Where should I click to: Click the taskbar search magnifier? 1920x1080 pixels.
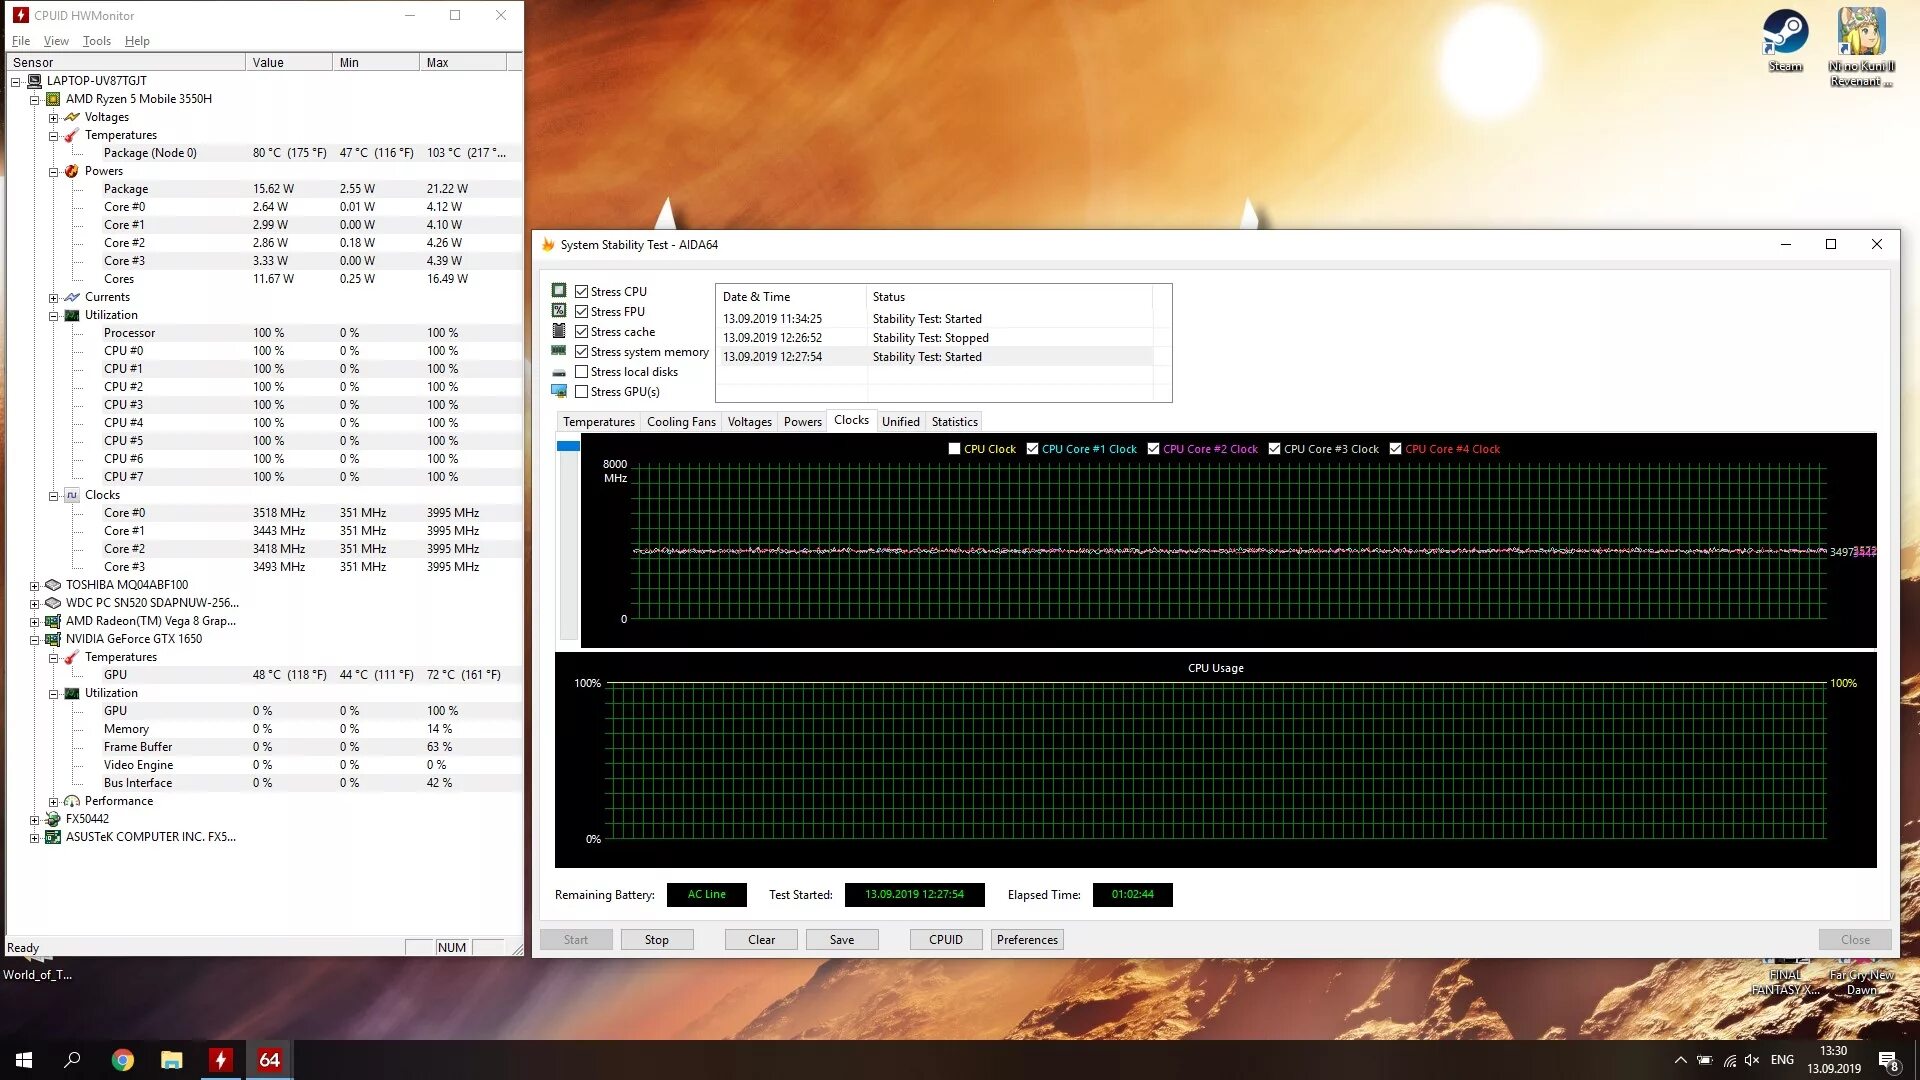(x=72, y=1060)
